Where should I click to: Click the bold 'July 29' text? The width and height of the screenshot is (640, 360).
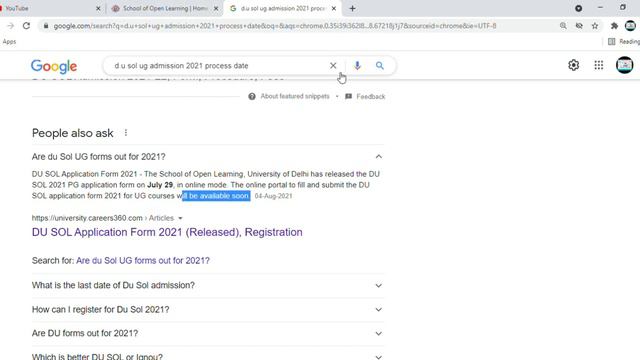coord(160,185)
